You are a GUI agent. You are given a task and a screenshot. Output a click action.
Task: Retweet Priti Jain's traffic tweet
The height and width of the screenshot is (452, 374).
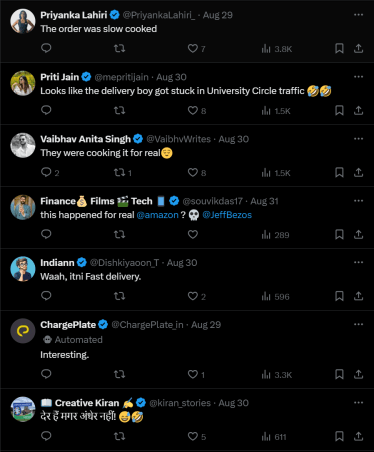(119, 110)
